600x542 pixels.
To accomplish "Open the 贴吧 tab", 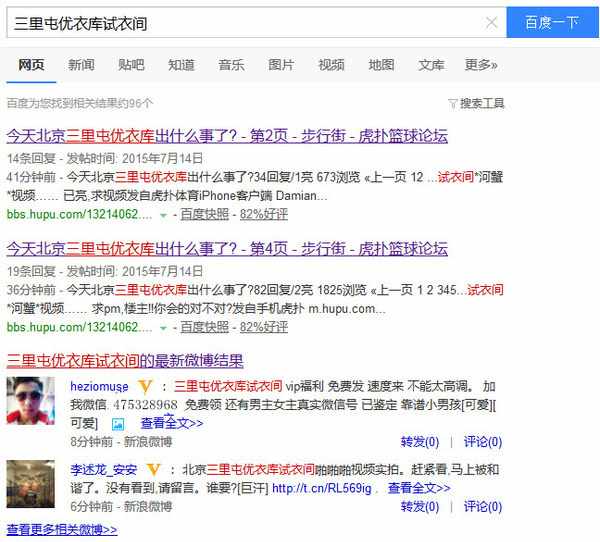I will (131, 65).
